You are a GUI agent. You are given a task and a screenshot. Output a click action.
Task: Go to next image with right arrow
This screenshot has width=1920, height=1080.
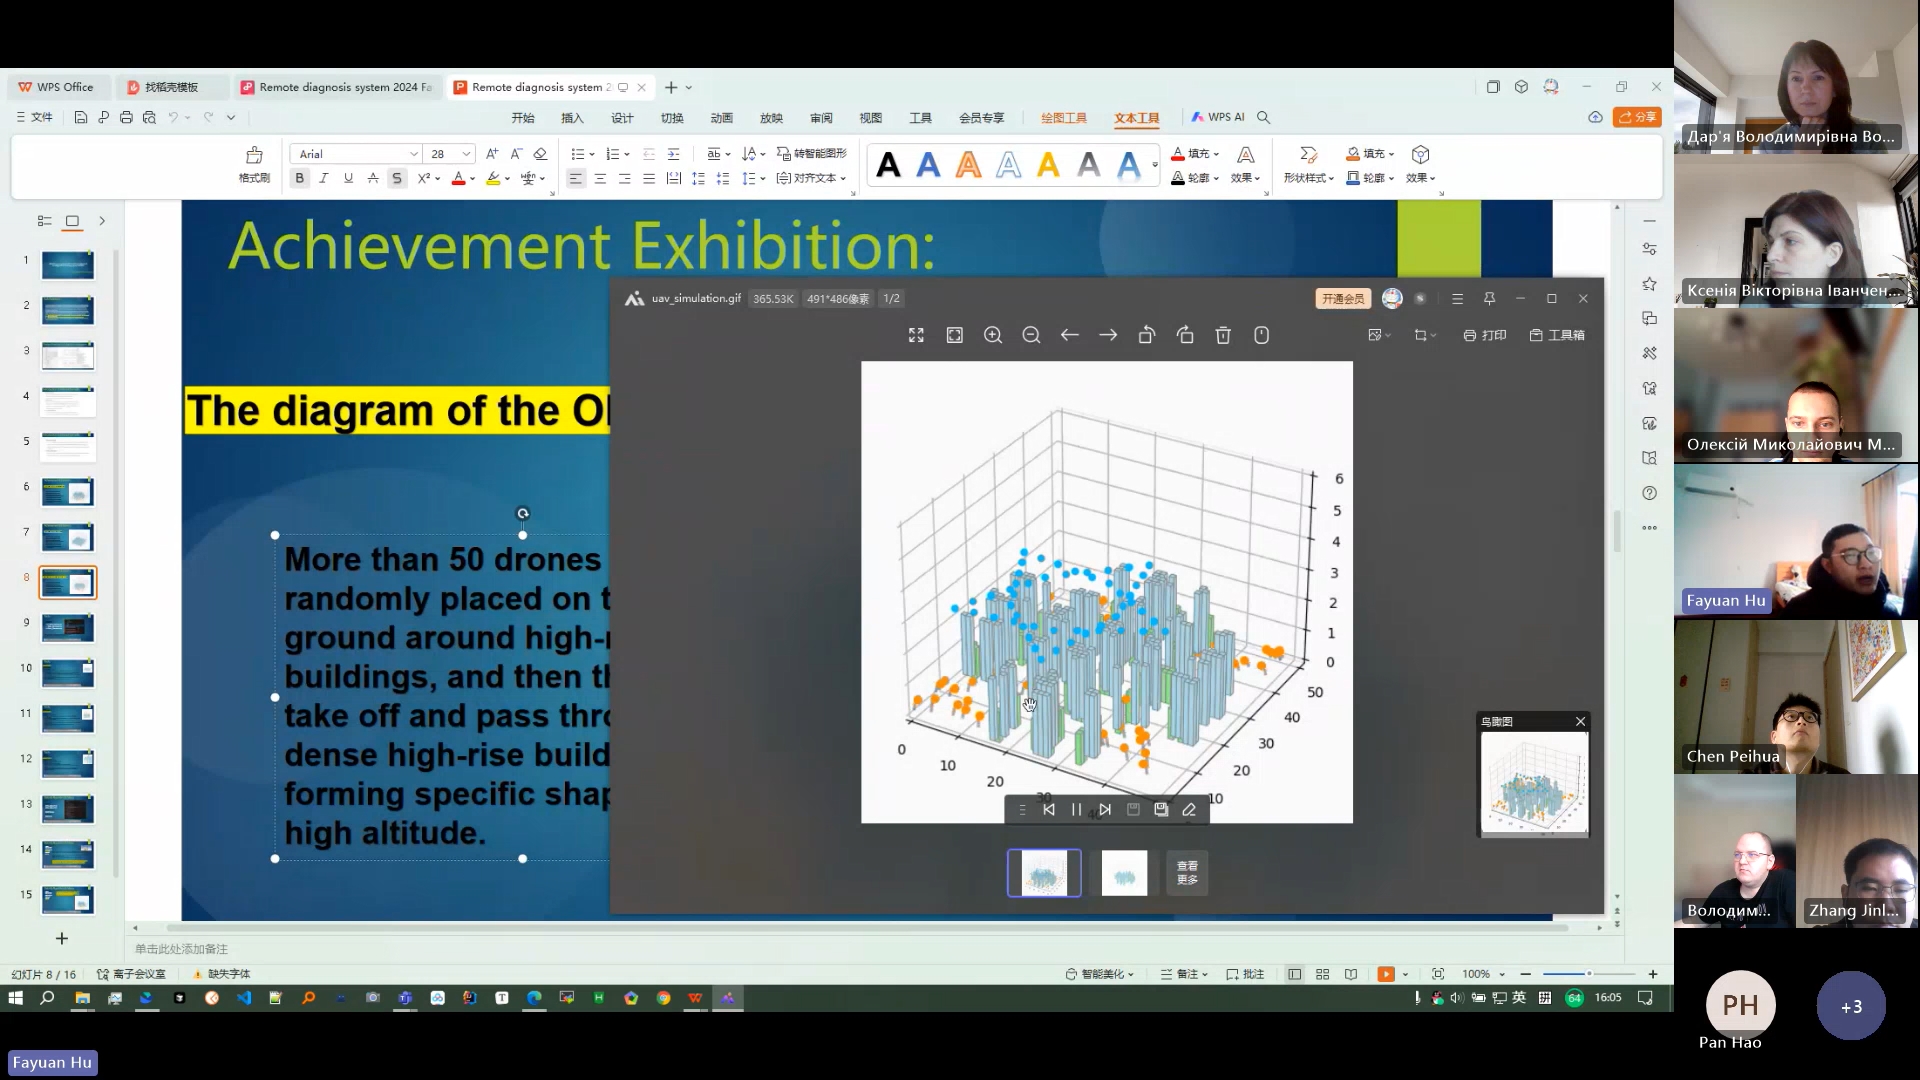(1108, 335)
